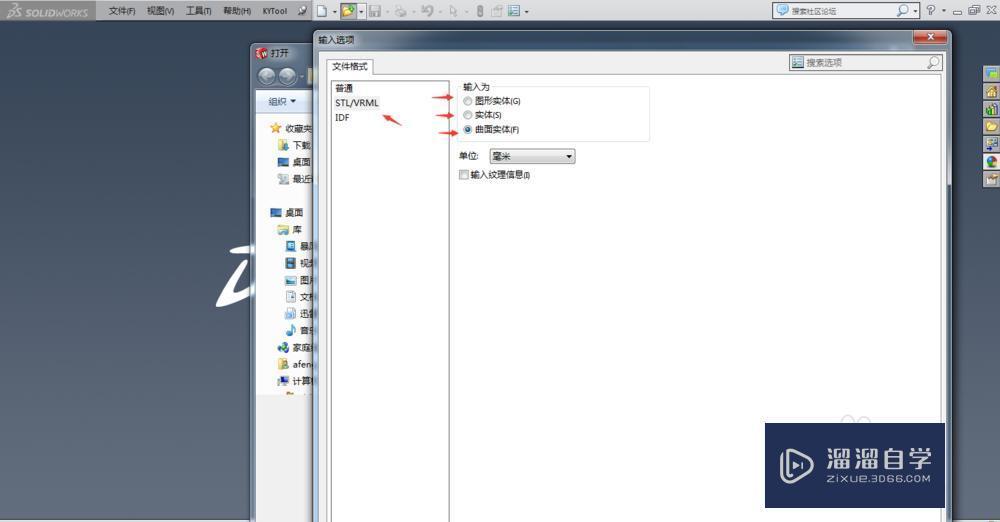Select STL/VRML in the file format list
This screenshot has width=1000, height=522.
(x=357, y=103)
